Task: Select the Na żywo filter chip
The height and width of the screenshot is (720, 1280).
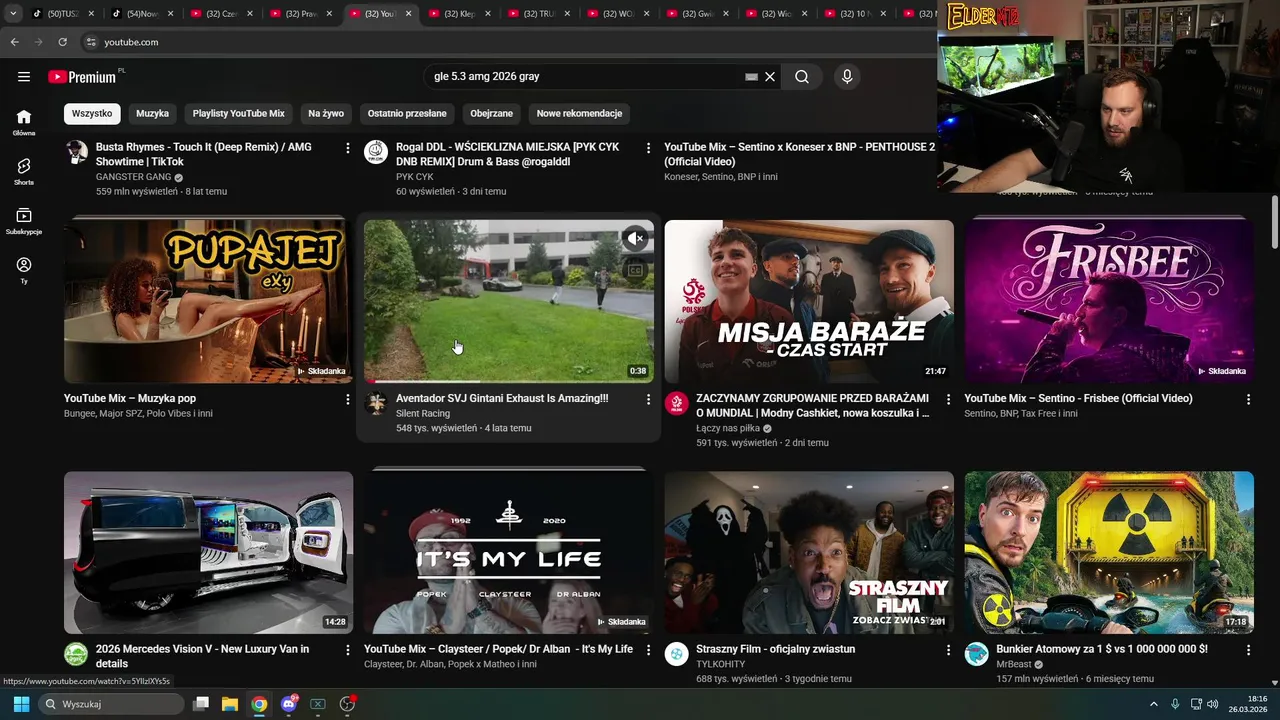Action: (x=326, y=114)
